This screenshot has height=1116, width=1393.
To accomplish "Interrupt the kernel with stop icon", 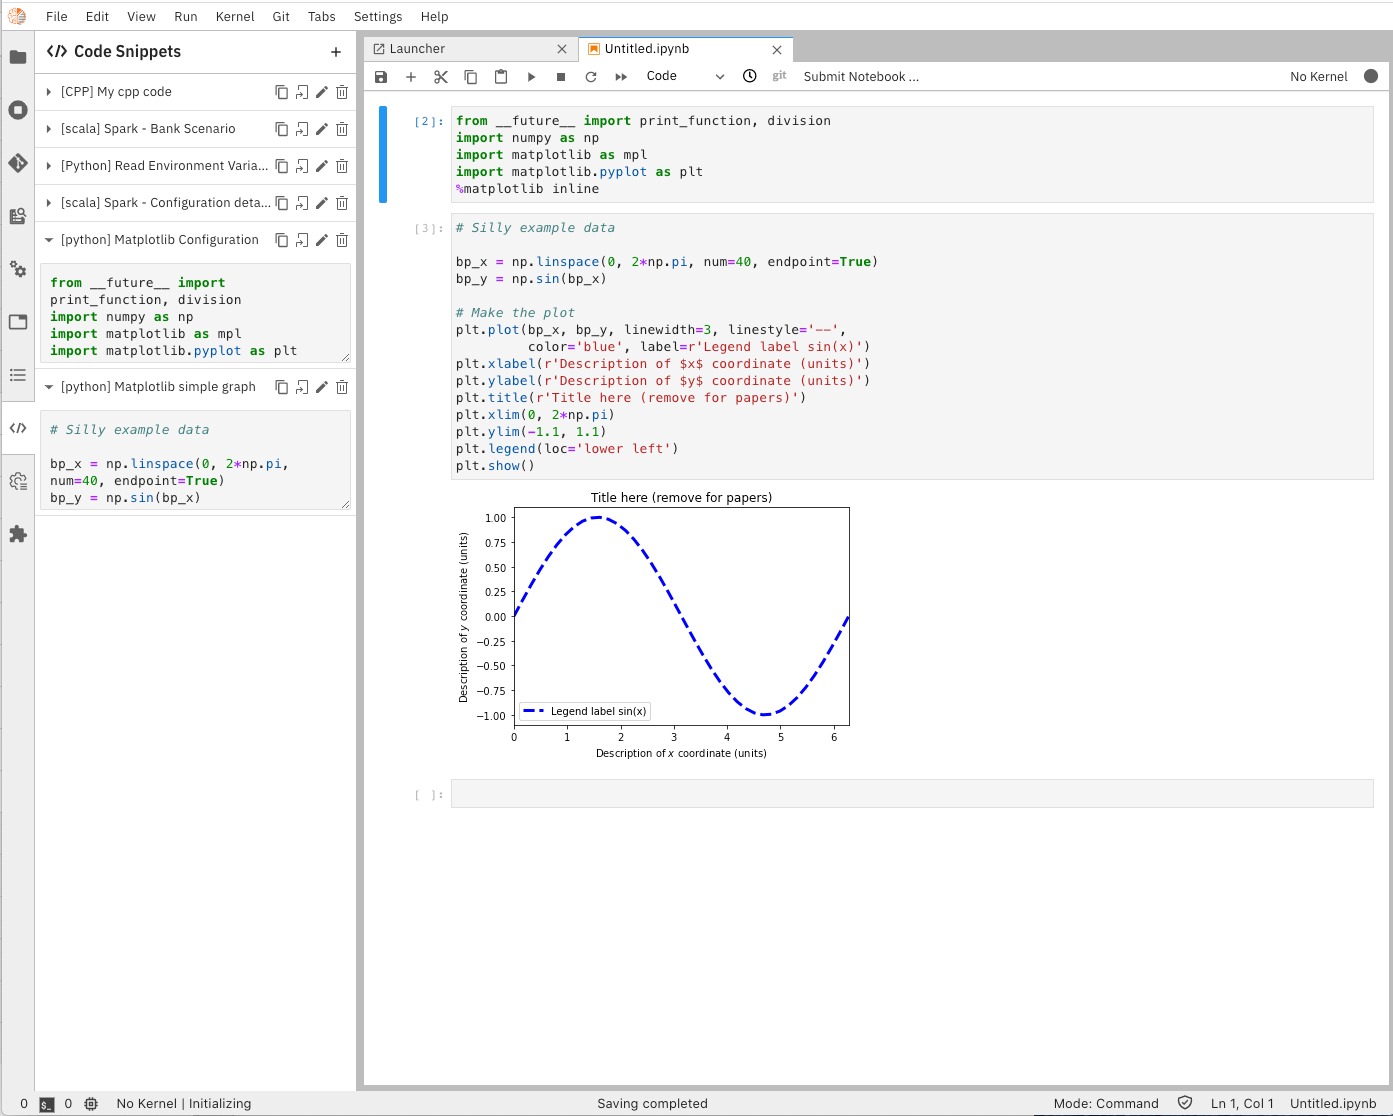I will coord(561,77).
